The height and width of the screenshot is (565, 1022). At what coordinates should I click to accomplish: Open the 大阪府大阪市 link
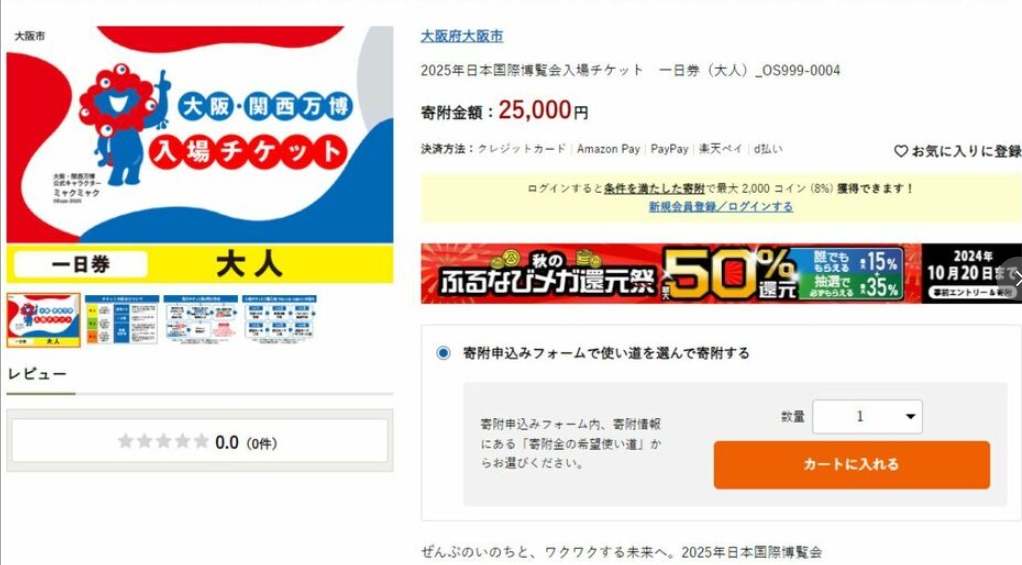(462, 36)
